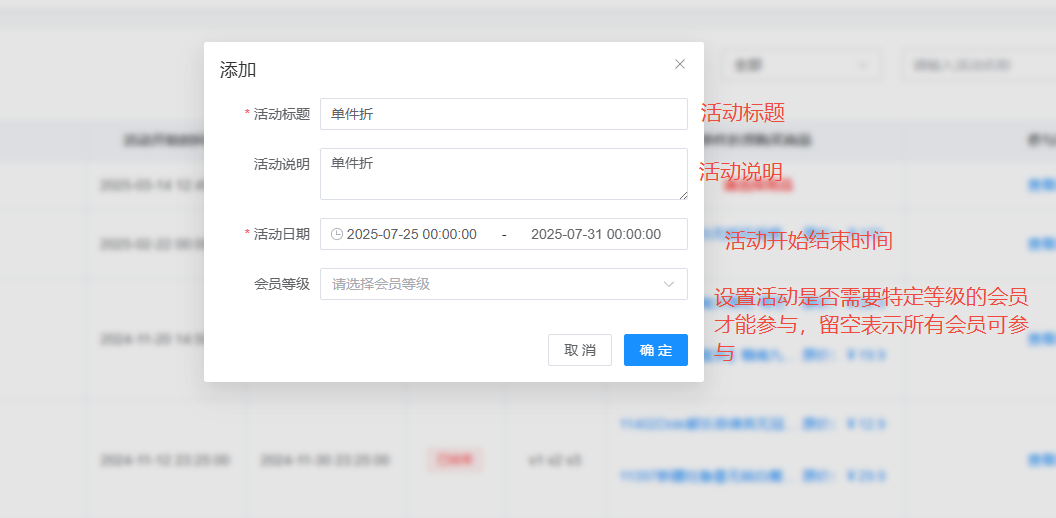Select the end date 2025-07-31 00:00:00
Image resolution: width=1056 pixels, height=518 pixels.
click(595, 234)
